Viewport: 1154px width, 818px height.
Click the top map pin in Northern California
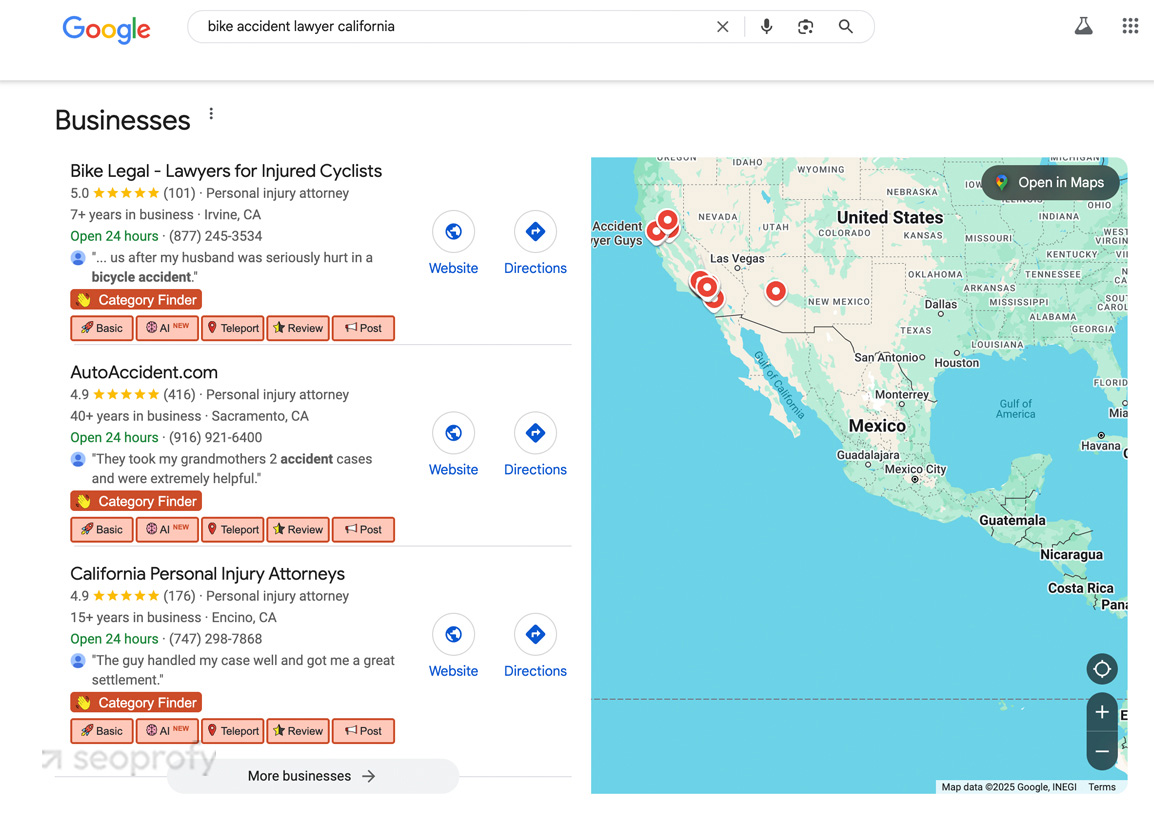(668, 220)
